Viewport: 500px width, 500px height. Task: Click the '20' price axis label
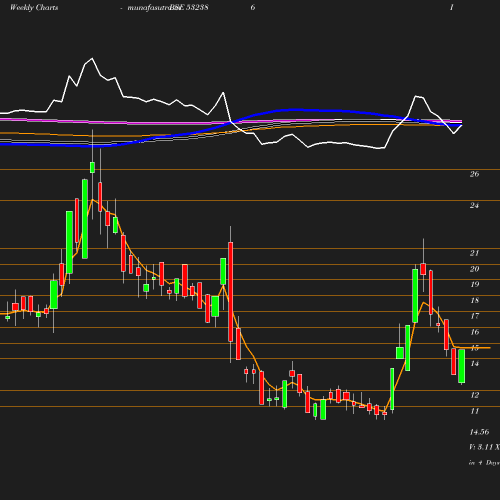click(474, 269)
